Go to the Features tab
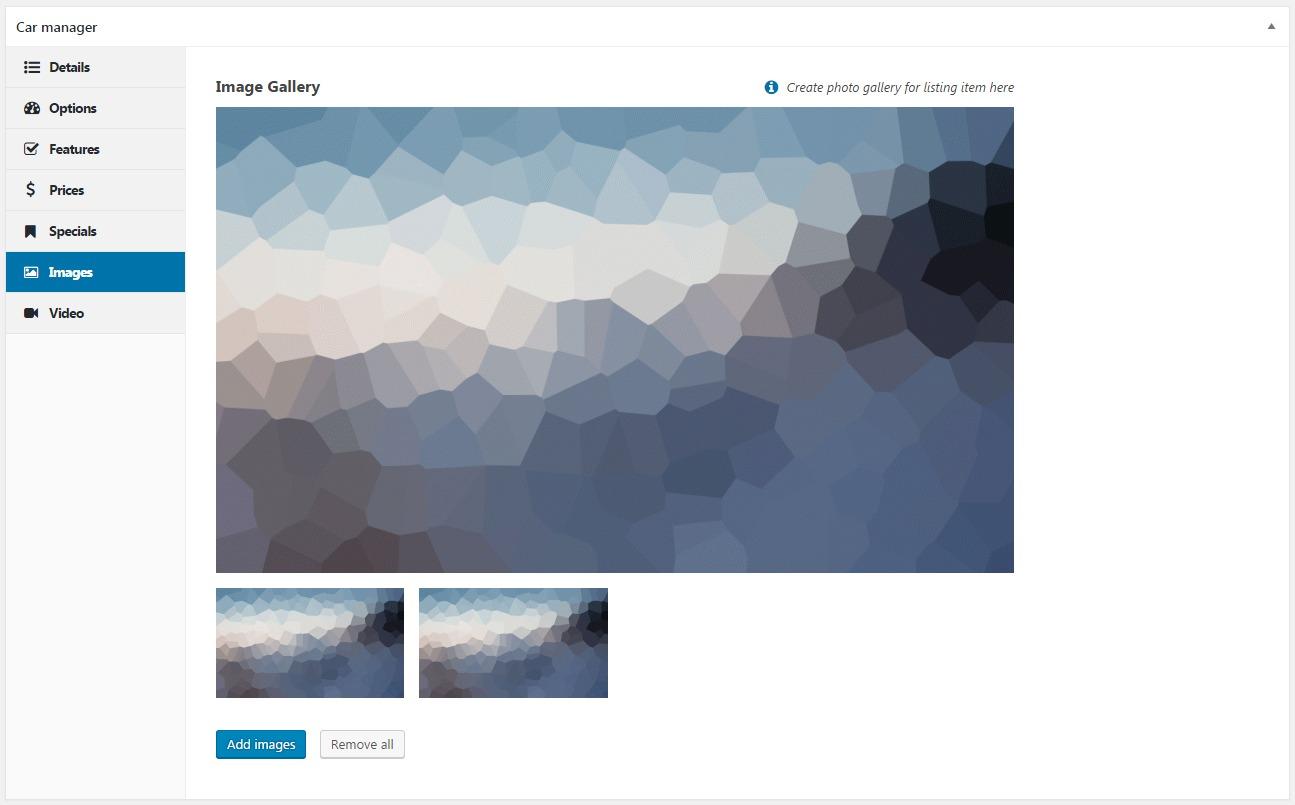Viewport: 1295px width, 805px height. click(x=95, y=149)
